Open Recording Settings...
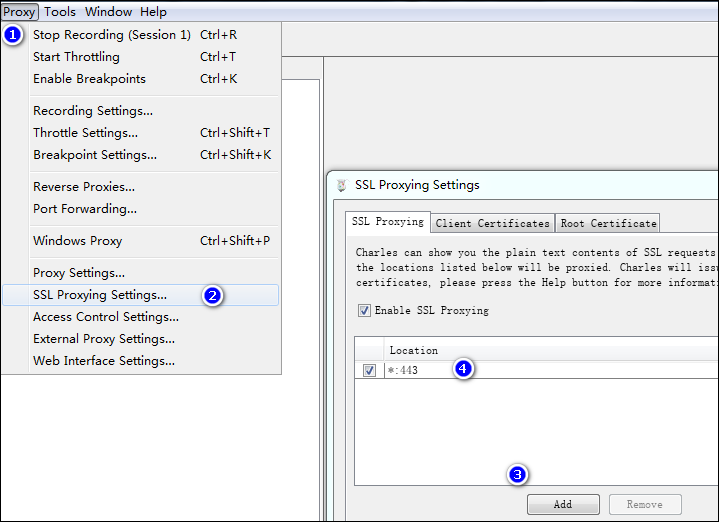The image size is (719, 522). tap(140, 111)
